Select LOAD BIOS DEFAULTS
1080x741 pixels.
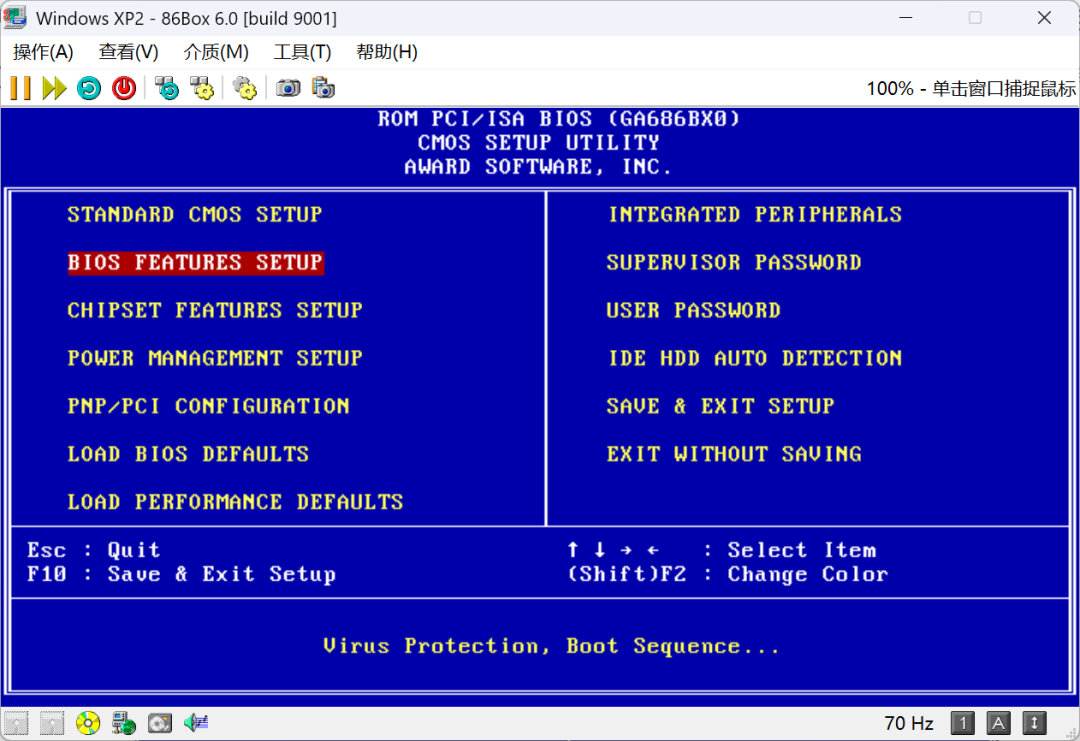point(188,455)
